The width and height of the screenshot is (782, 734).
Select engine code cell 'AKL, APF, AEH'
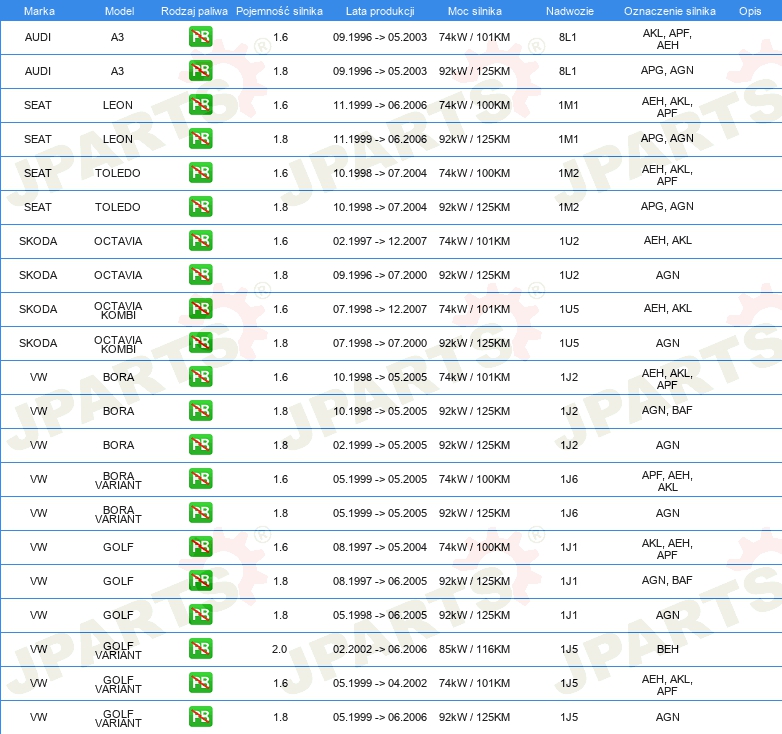tap(667, 39)
